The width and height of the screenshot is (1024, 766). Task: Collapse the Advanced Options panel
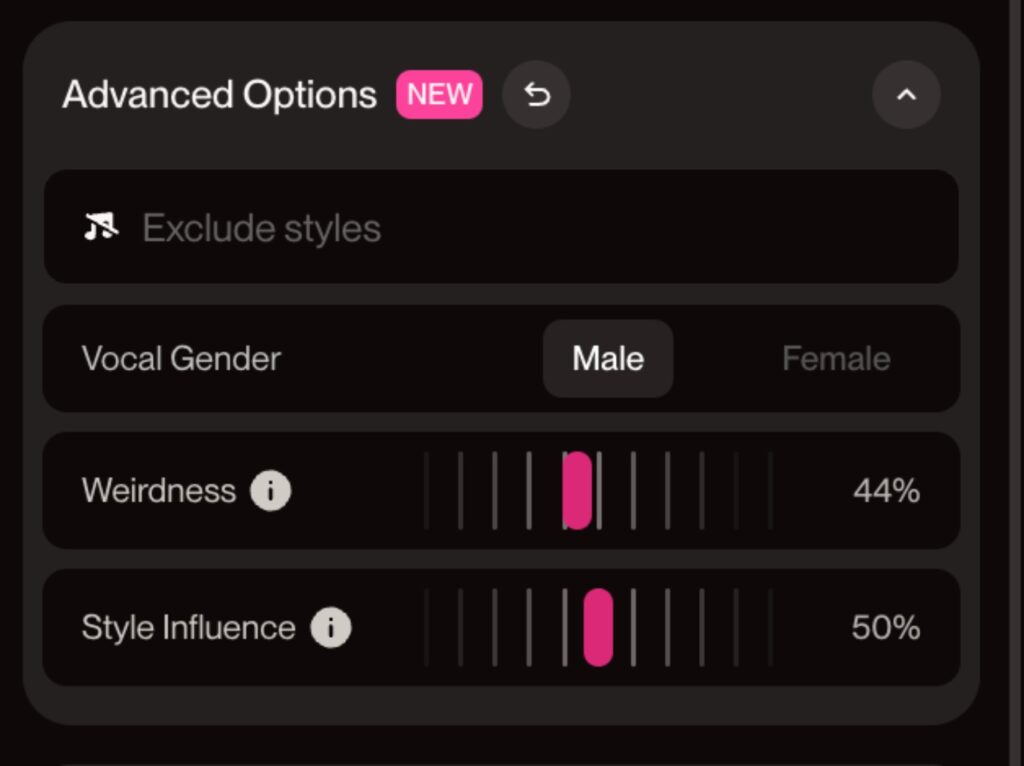(x=906, y=95)
